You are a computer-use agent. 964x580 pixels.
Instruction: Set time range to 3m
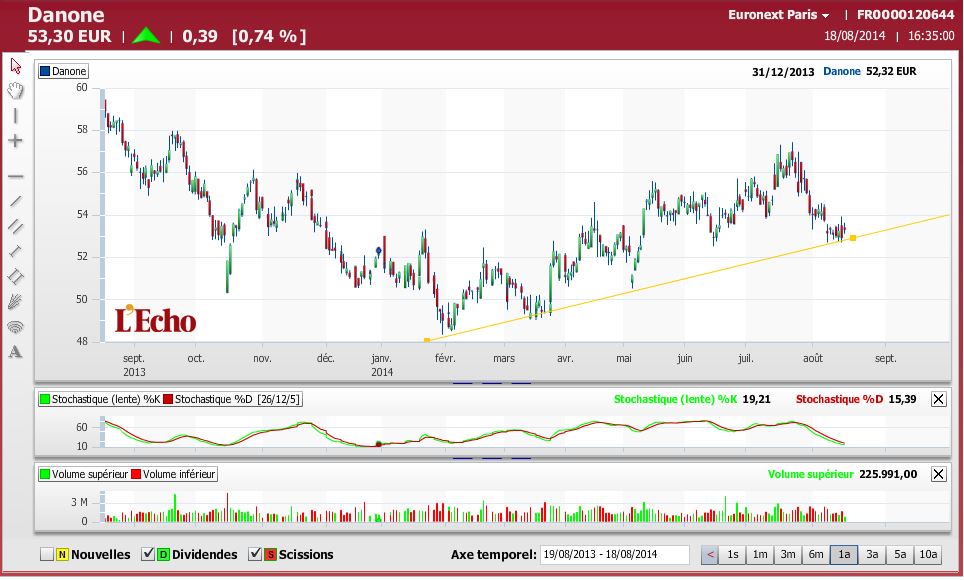pos(788,555)
